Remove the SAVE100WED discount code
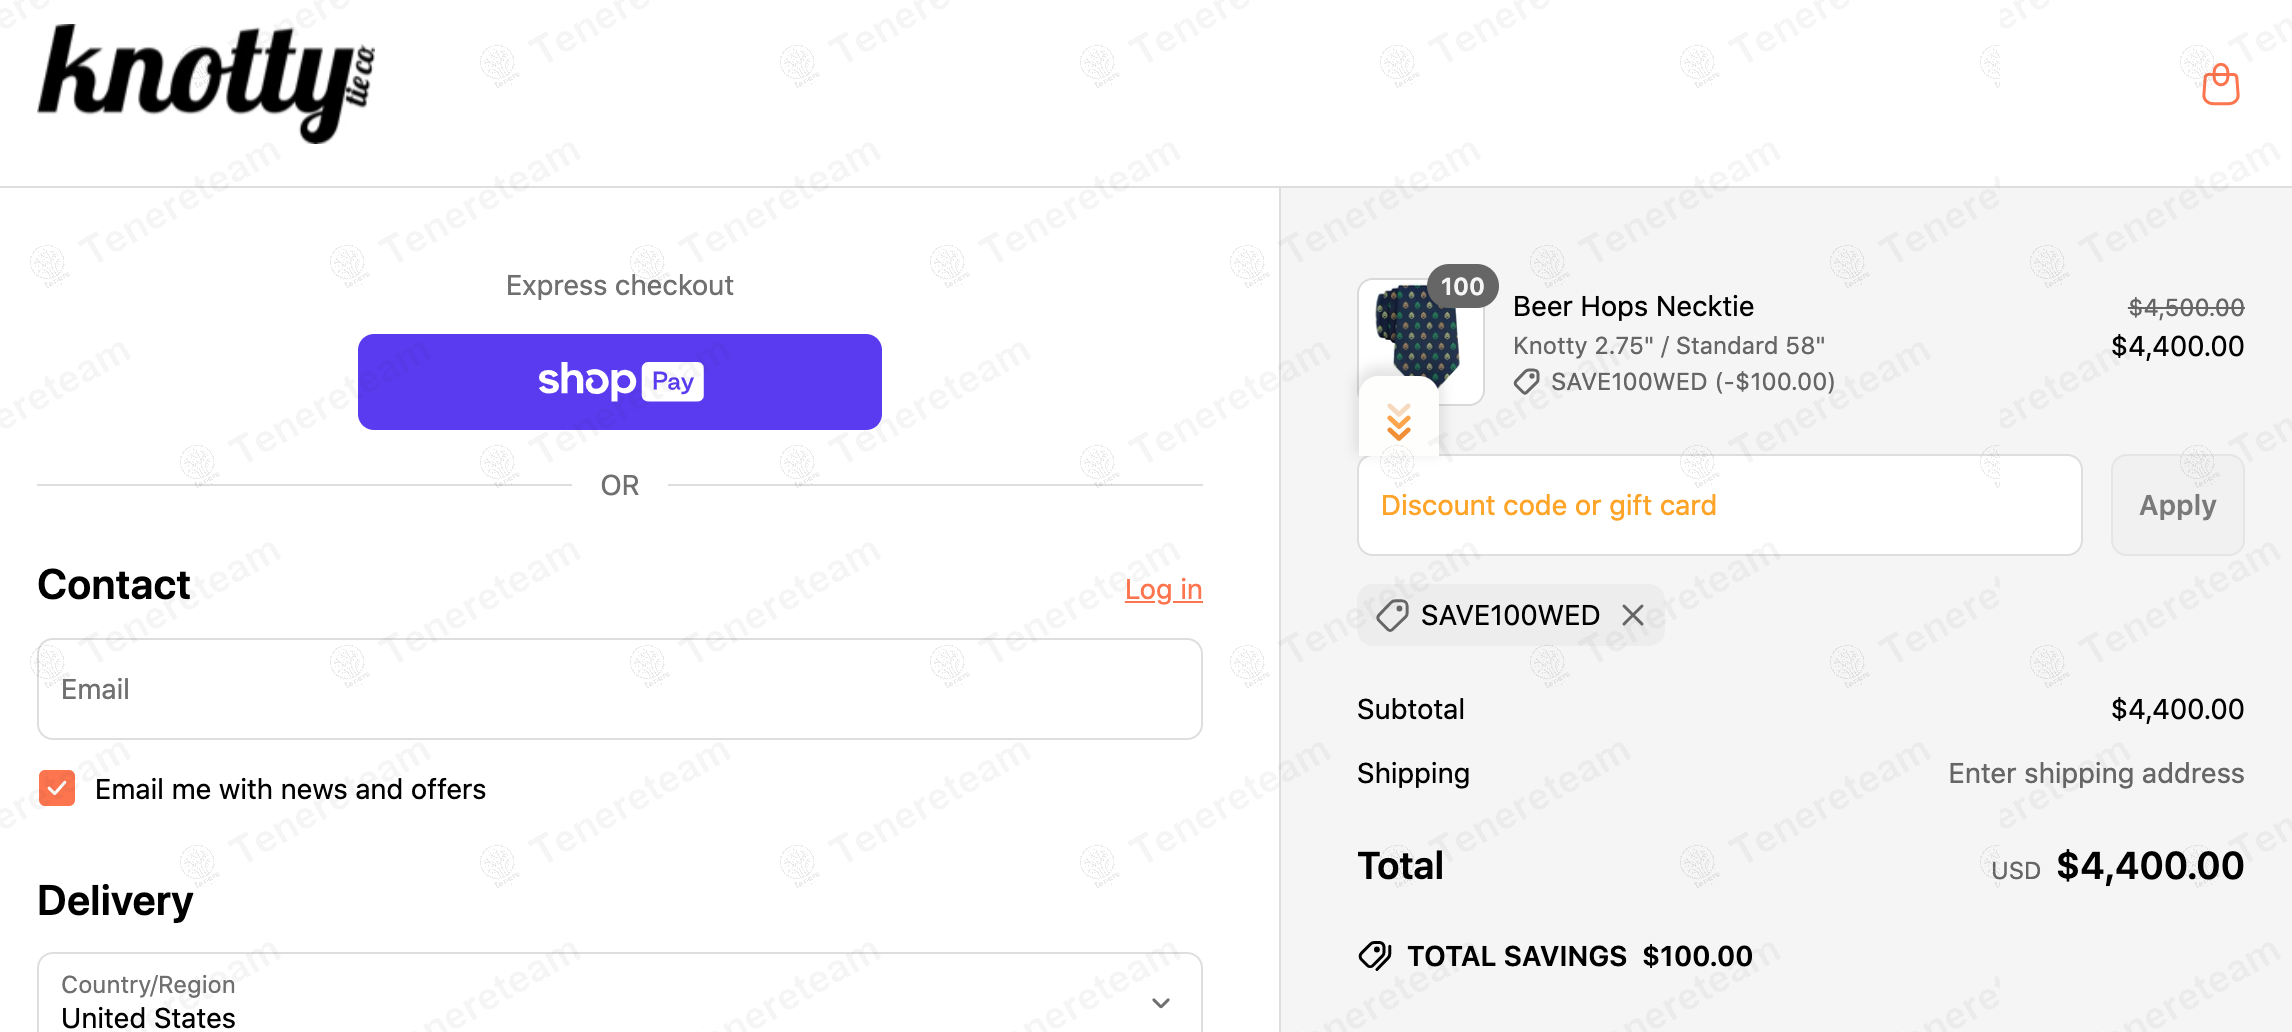Image resolution: width=2292 pixels, height=1032 pixels. click(1633, 615)
